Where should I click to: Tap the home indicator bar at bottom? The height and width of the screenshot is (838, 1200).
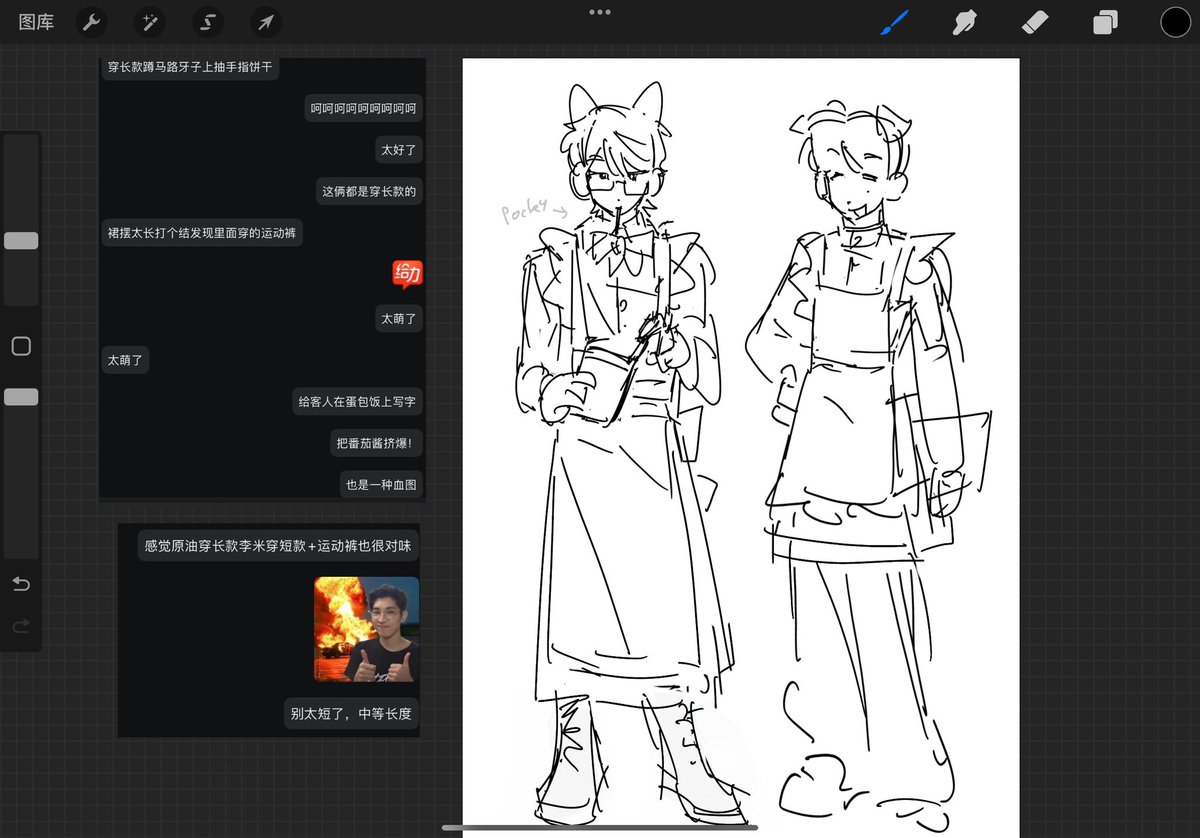click(600, 828)
